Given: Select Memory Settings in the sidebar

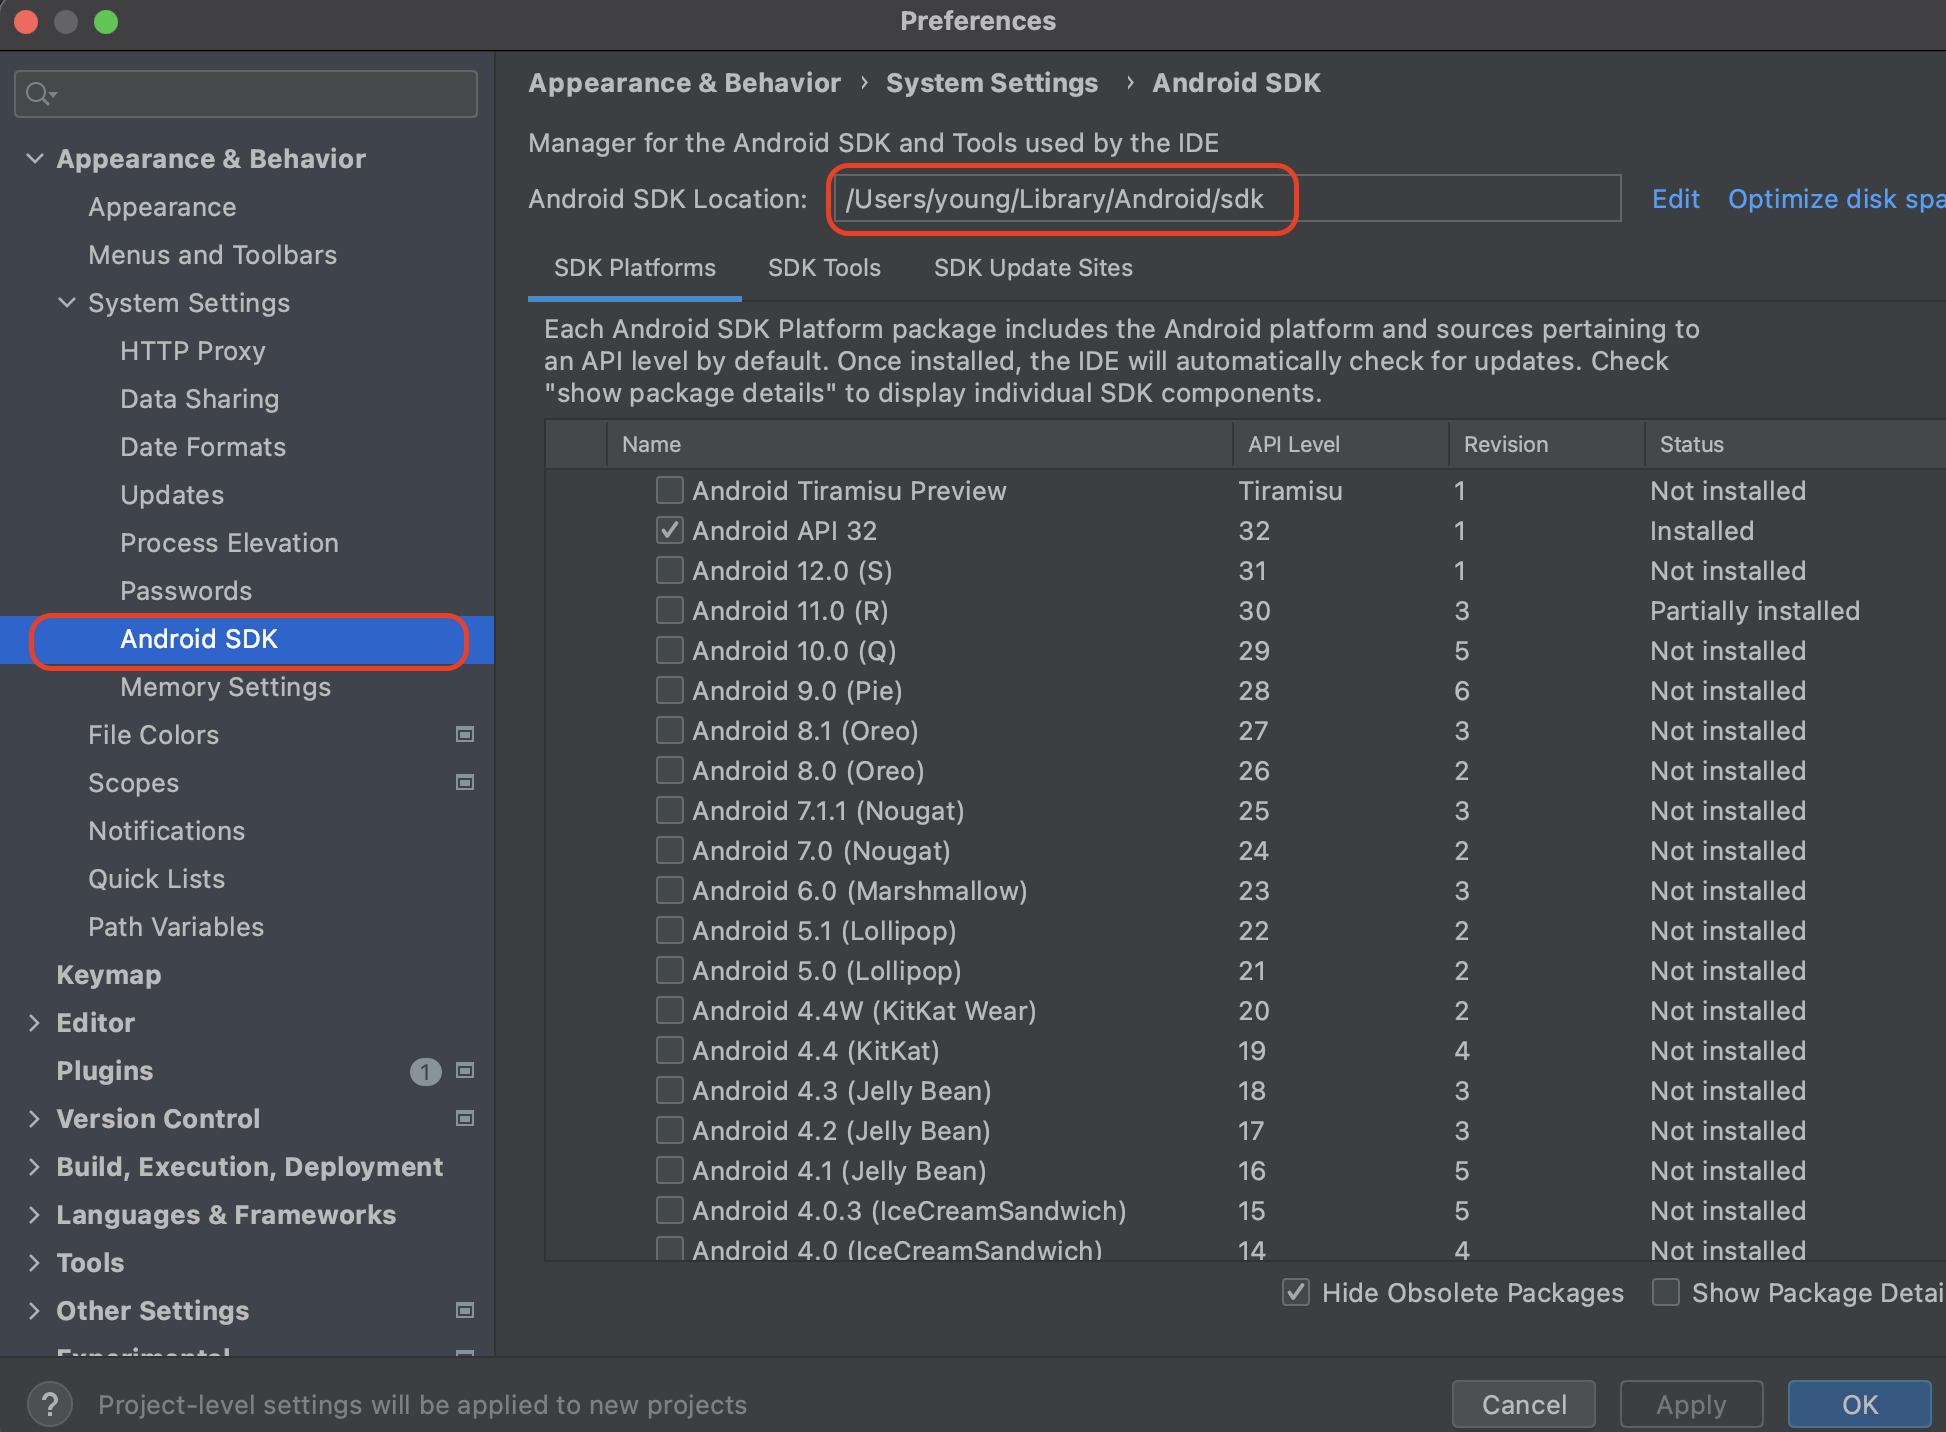Looking at the screenshot, I should pos(225,687).
